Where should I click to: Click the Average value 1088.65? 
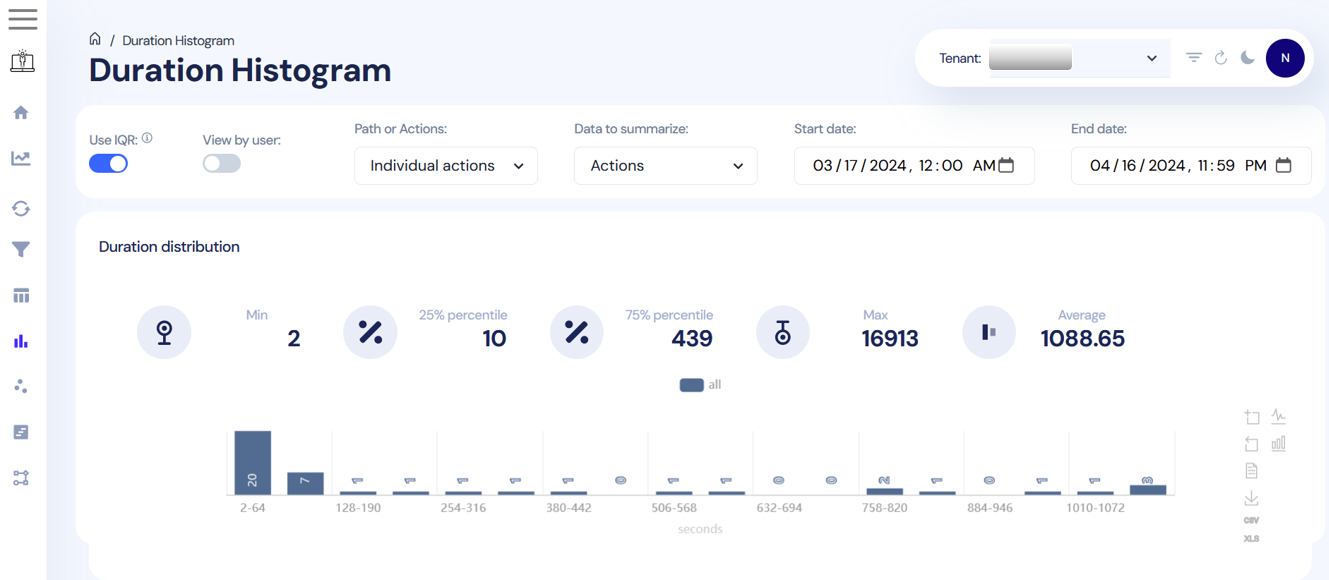click(1083, 339)
